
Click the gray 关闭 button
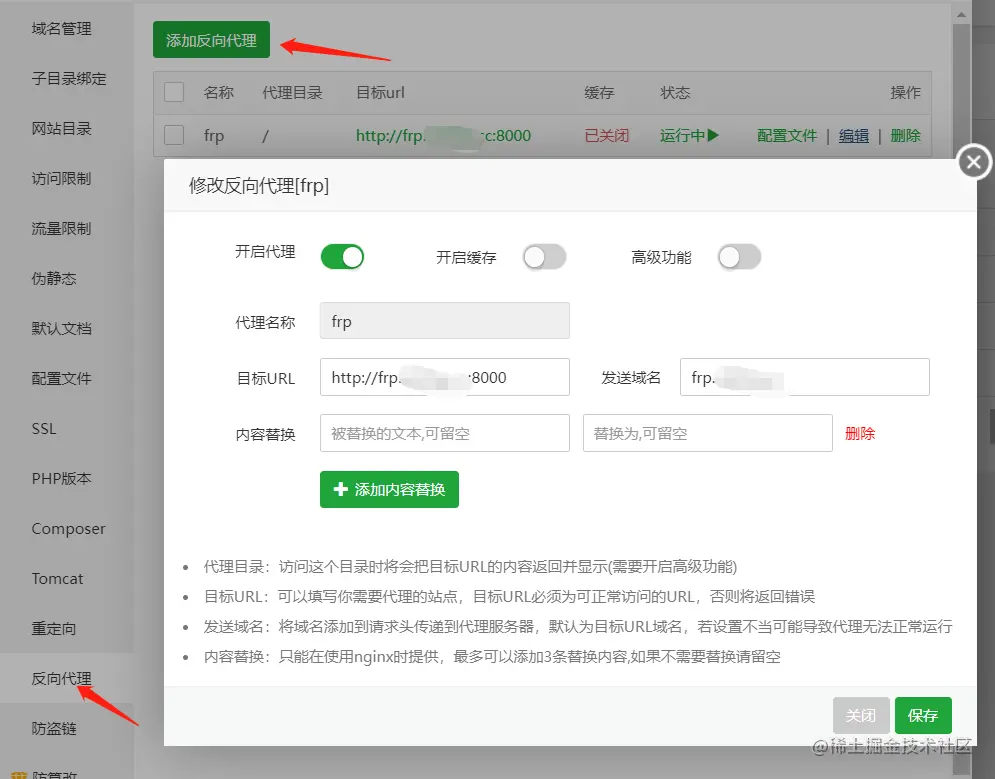pos(861,715)
